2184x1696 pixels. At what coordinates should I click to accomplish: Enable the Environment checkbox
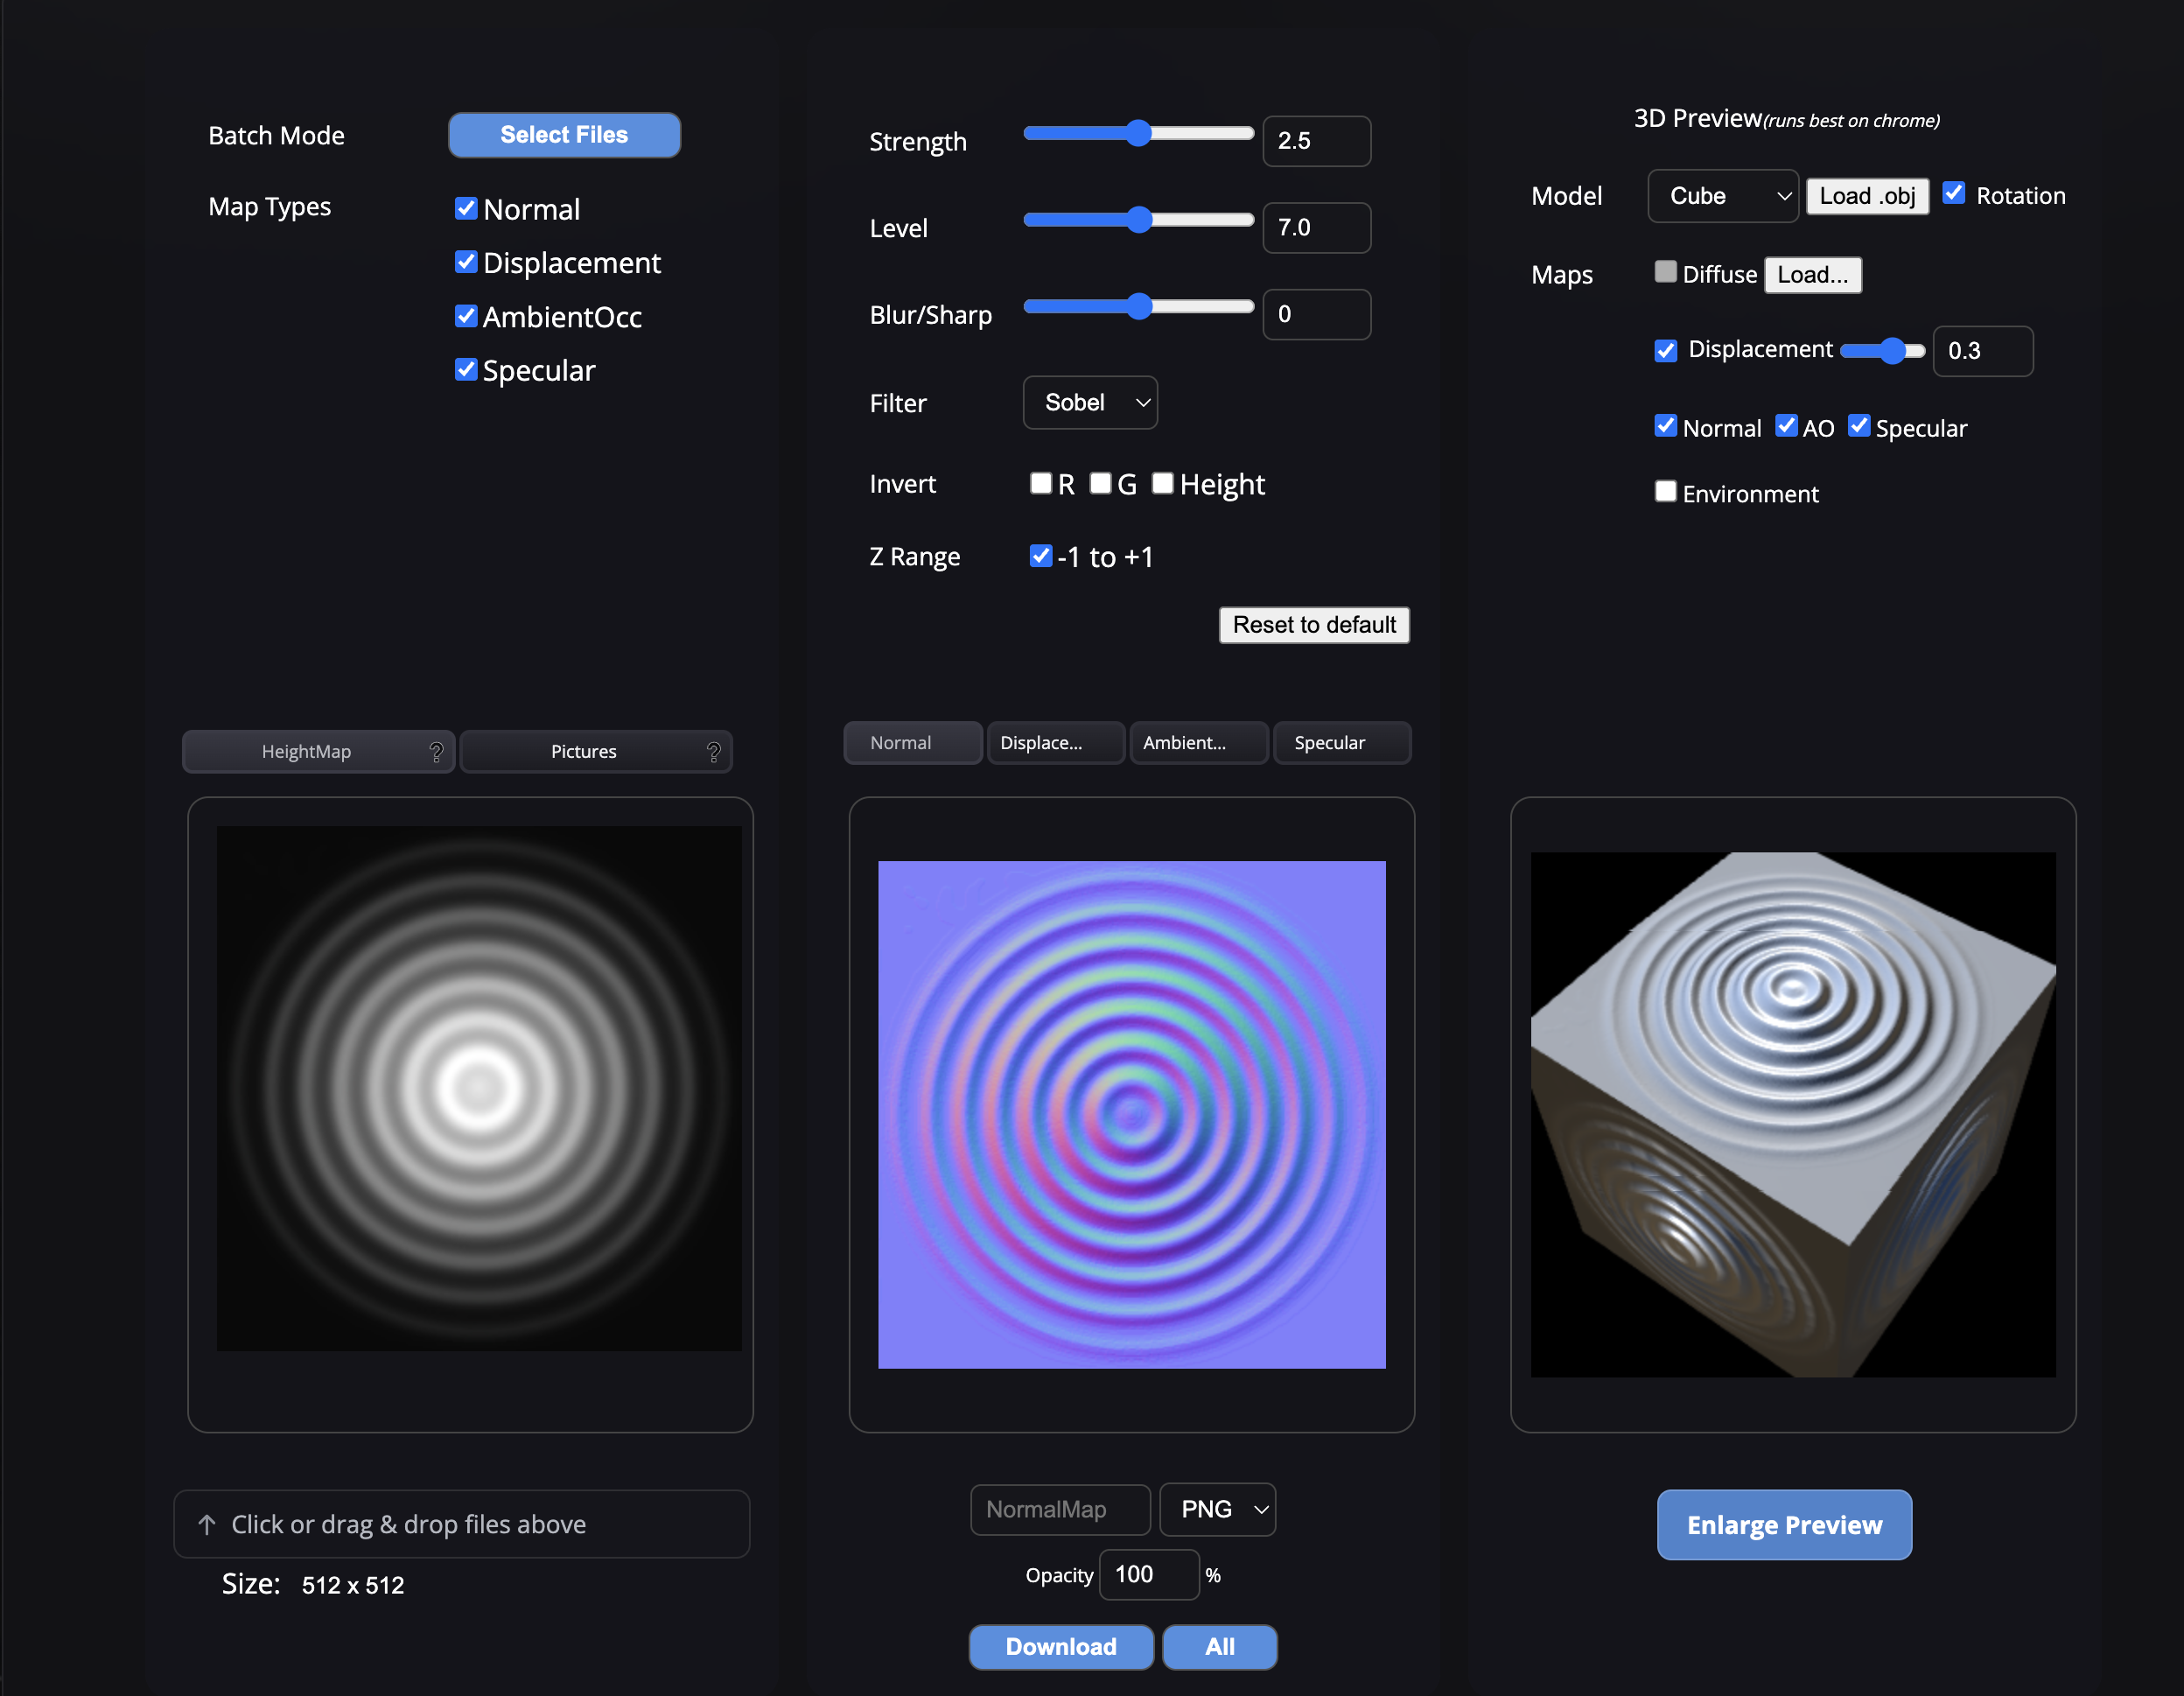pyautogui.click(x=1665, y=492)
